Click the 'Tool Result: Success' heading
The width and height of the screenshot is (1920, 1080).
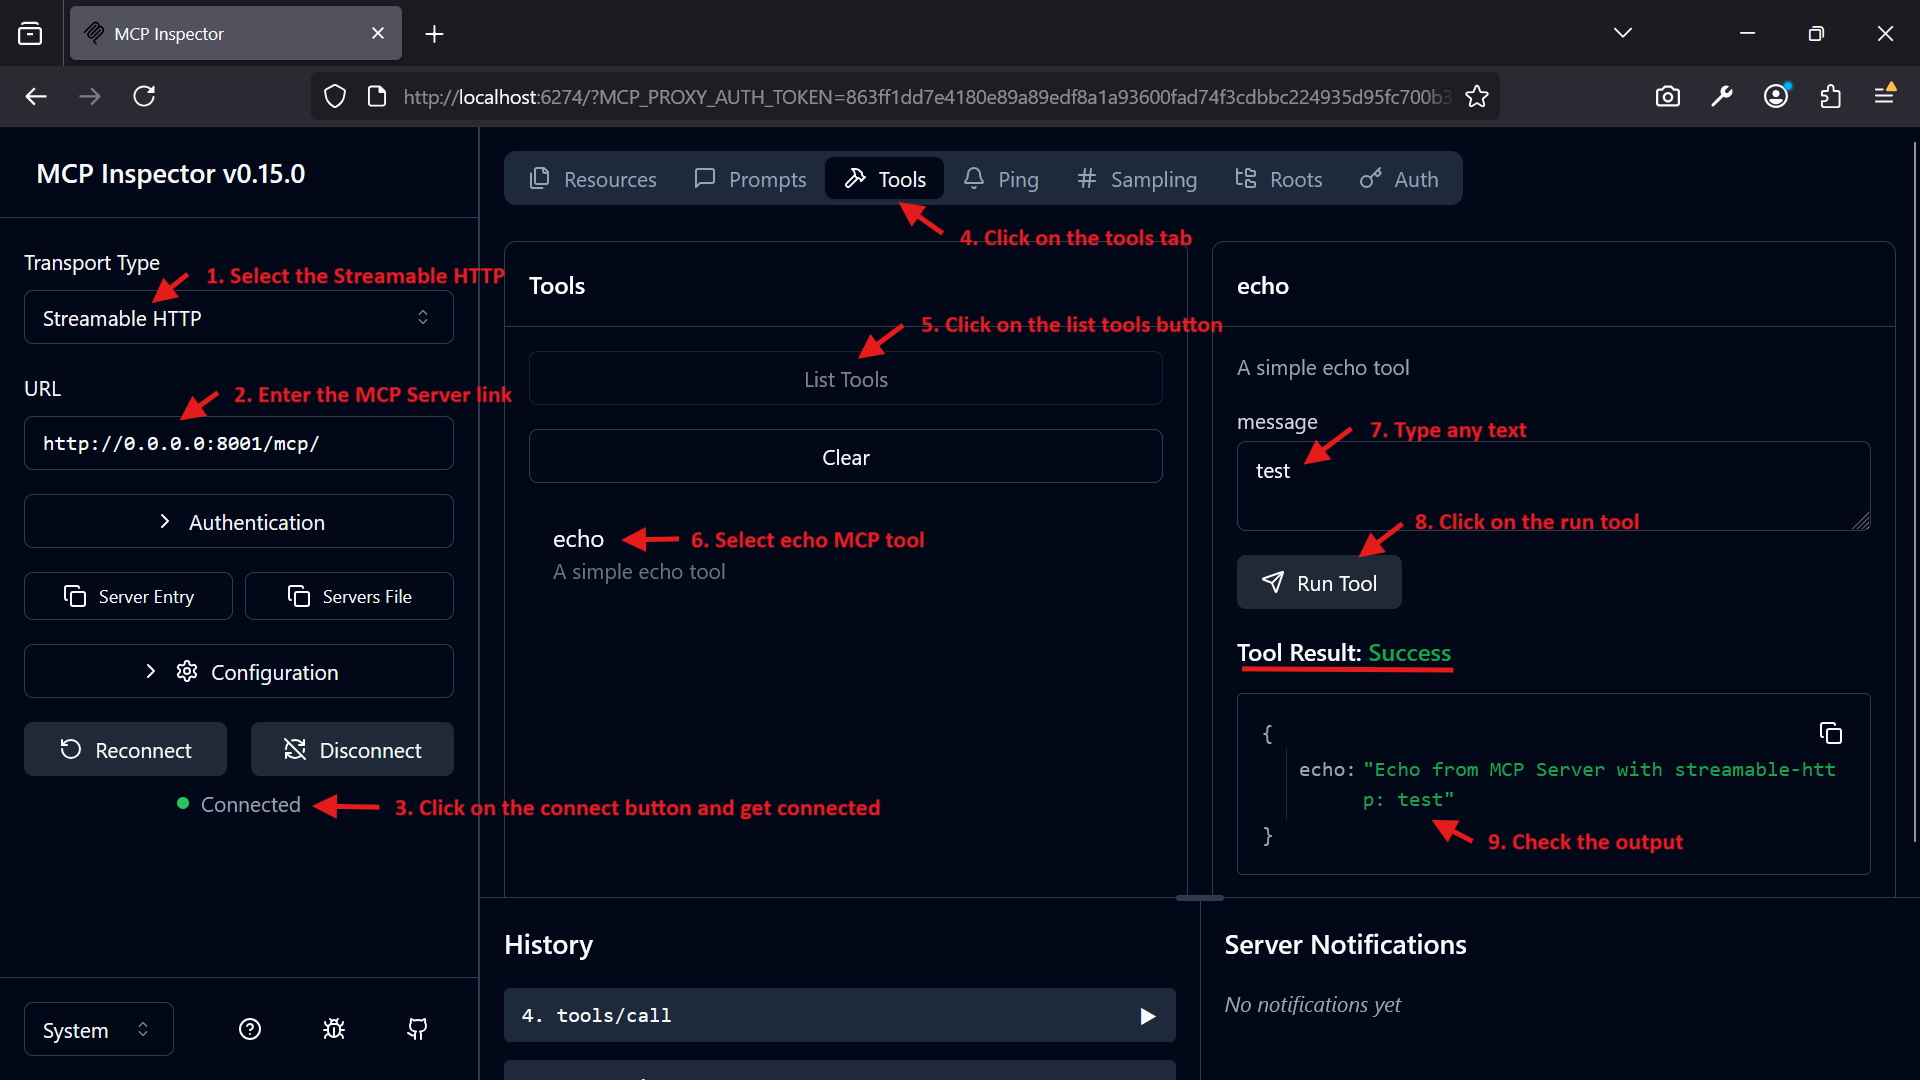[1344, 653]
